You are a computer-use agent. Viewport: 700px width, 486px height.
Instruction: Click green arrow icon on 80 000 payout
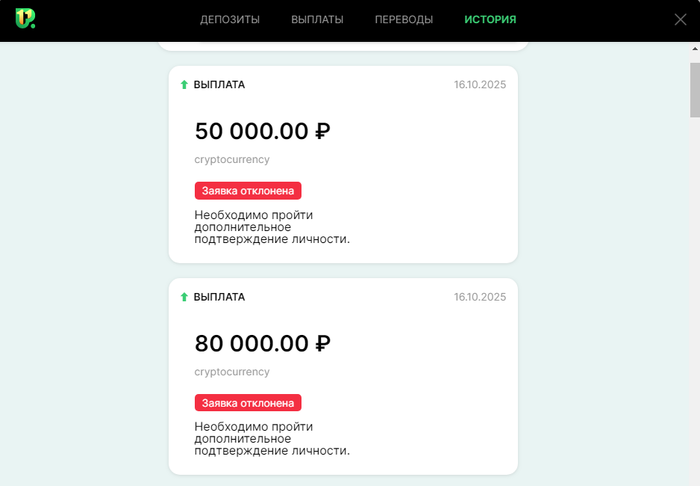pyautogui.click(x=184, y=297)
